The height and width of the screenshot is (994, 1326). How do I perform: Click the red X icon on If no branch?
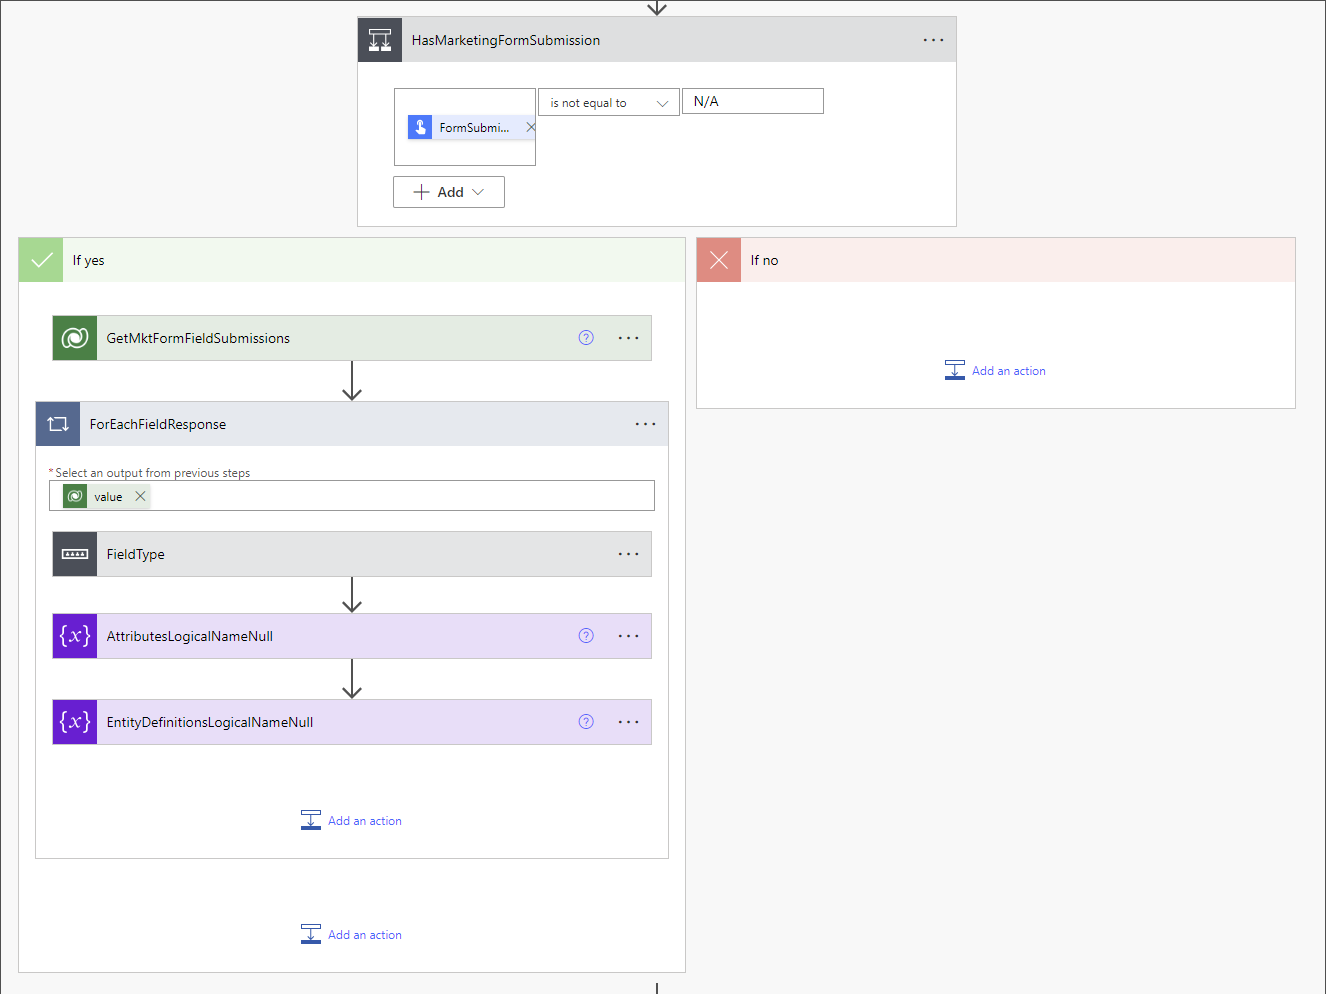[x=718, y=259]
